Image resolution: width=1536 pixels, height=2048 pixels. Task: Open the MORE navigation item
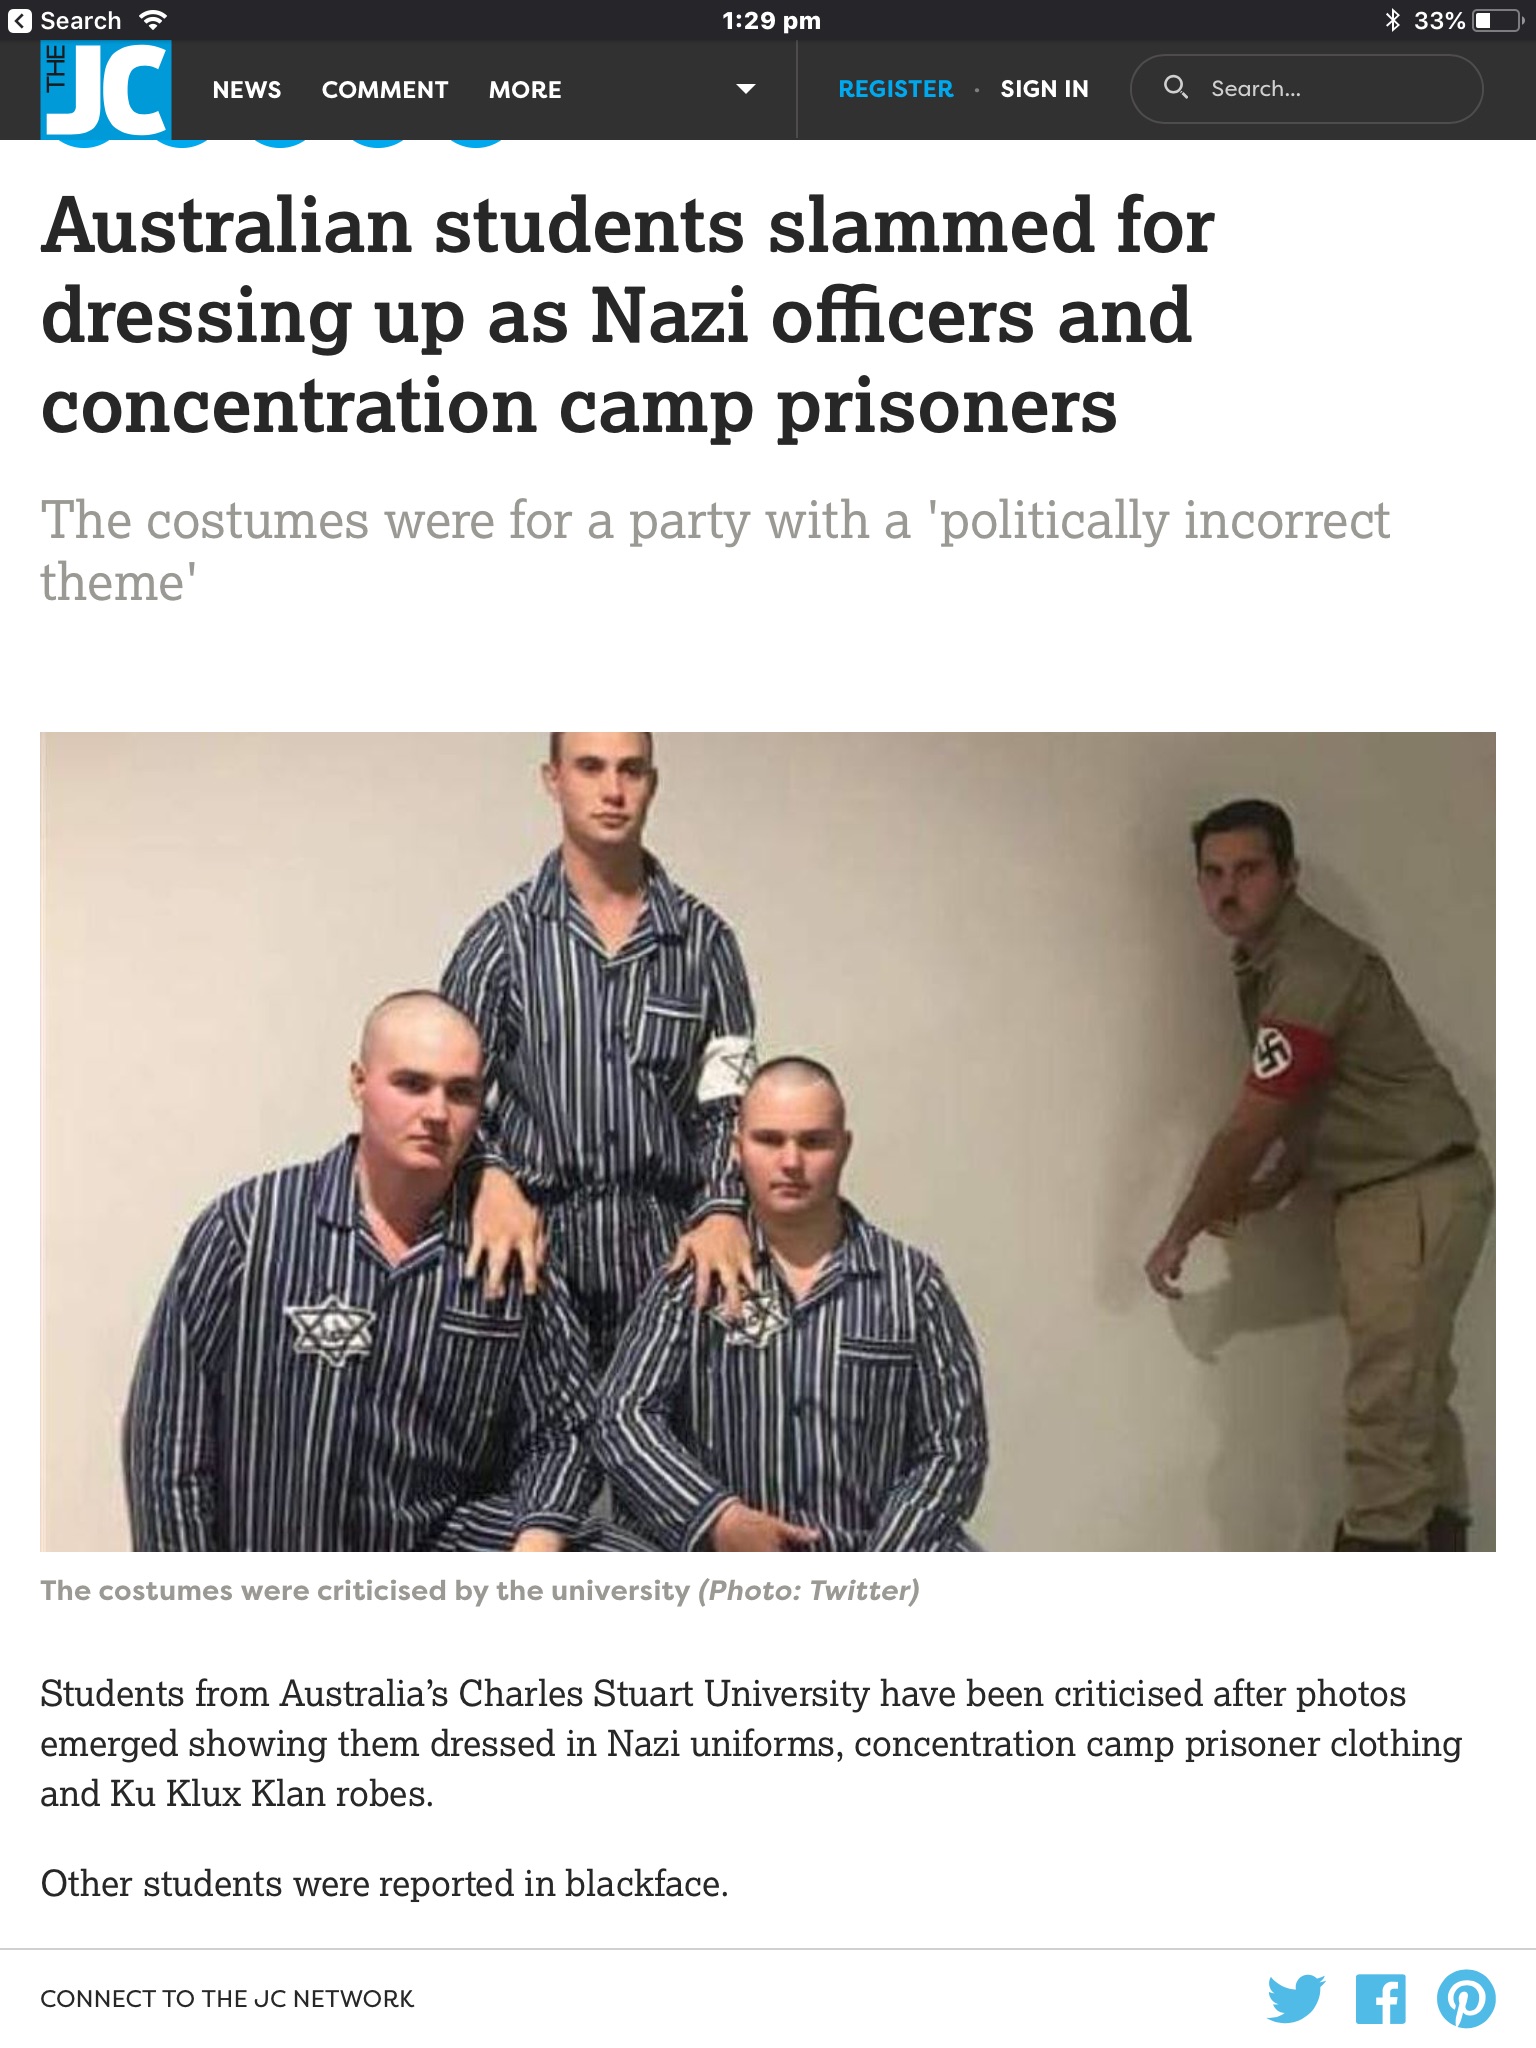tap(525, 90)
